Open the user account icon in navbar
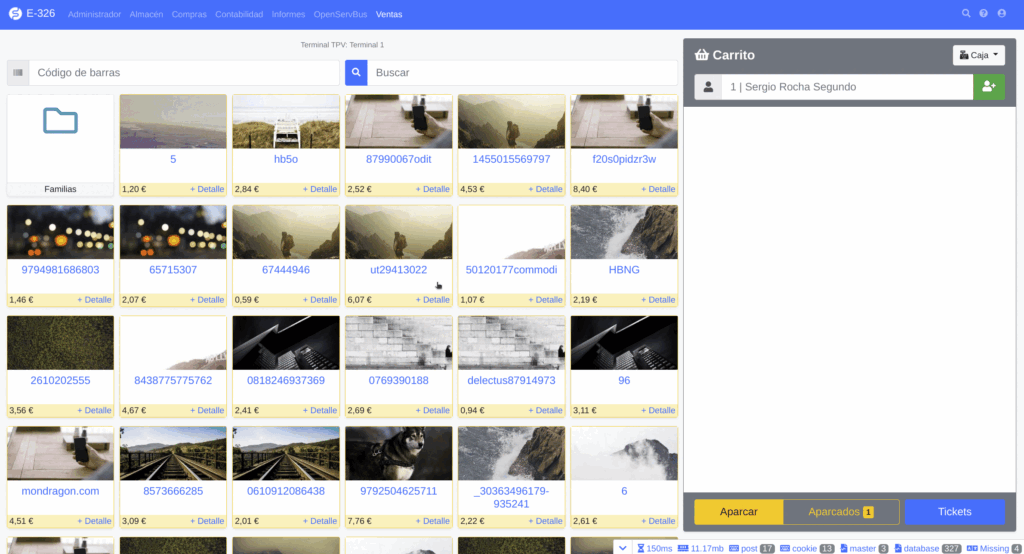1024x554 pixels. tap(1002, 14)
